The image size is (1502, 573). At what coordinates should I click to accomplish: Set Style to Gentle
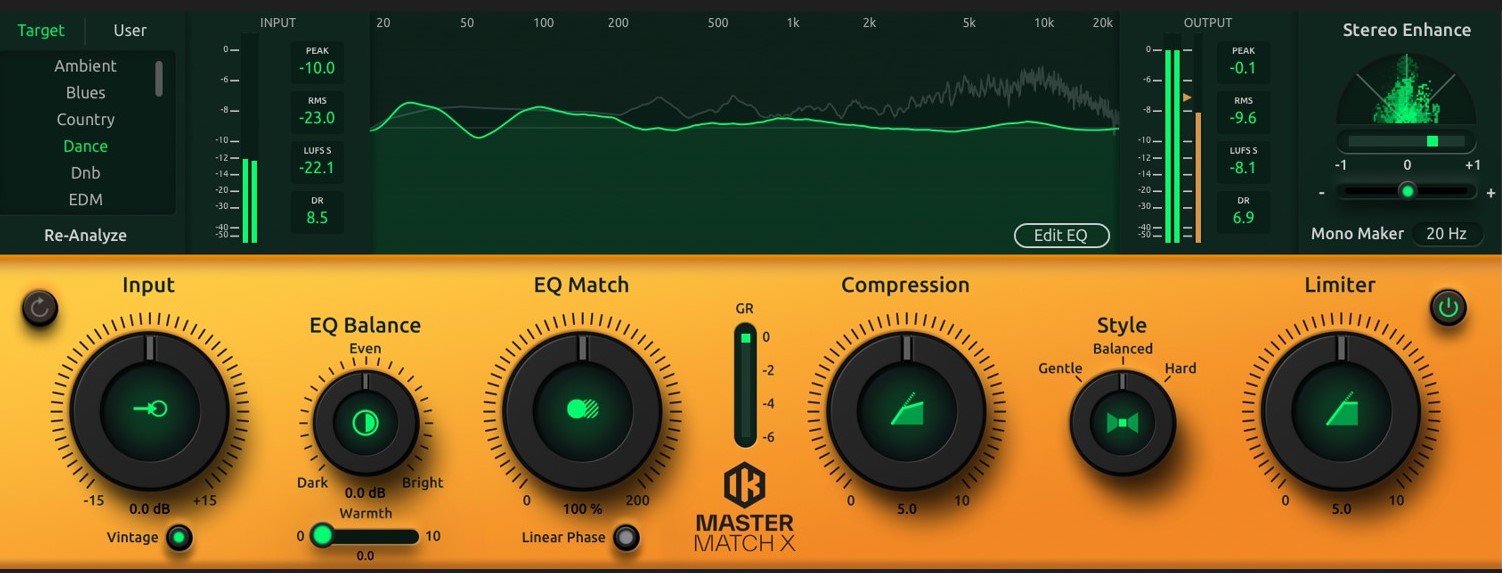click(x=1060, y=368)
